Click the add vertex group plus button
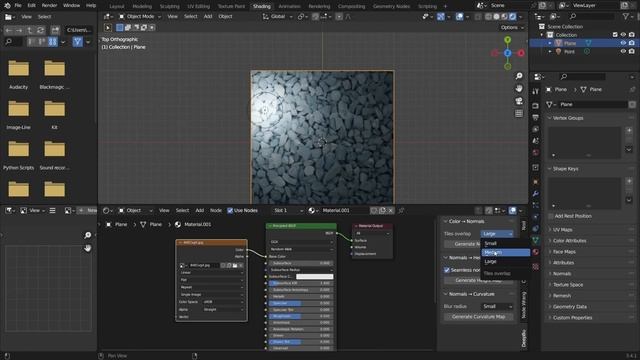This screenshot has height=360, width=640. pyautogui.click(x=629, y=131)
